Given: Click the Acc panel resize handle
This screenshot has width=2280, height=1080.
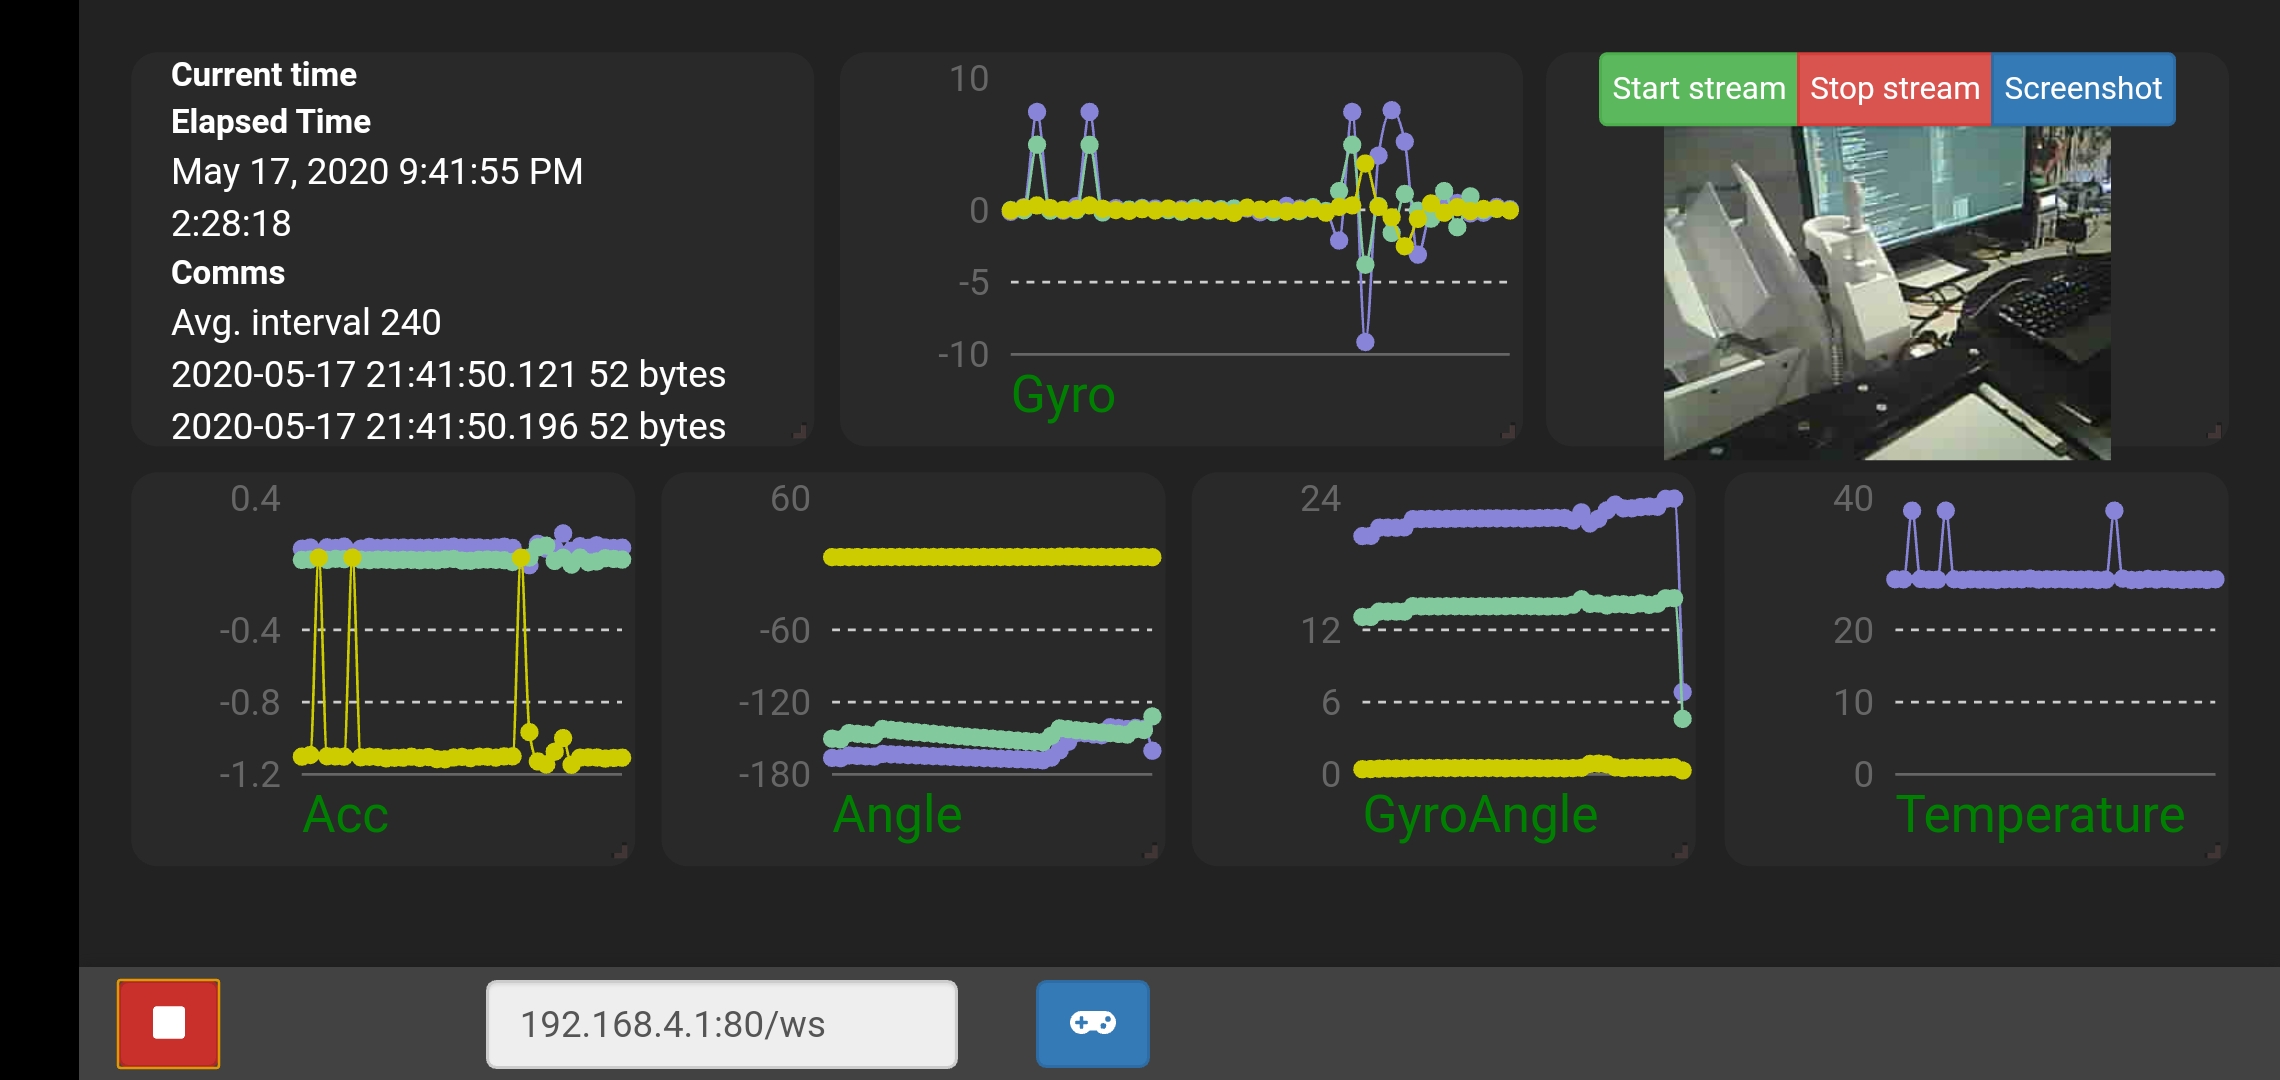Looking at the screenshot, I should click(x=620, y=852).
